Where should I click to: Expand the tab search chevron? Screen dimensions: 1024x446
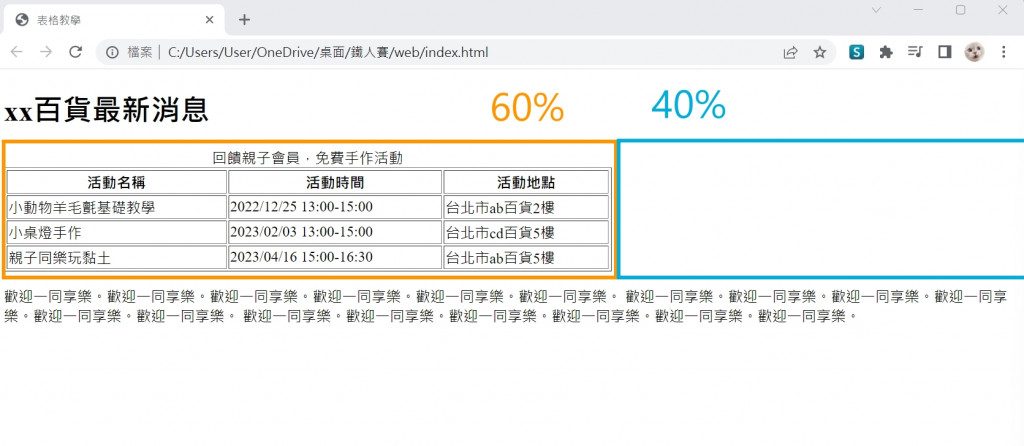tap(877, 9)
